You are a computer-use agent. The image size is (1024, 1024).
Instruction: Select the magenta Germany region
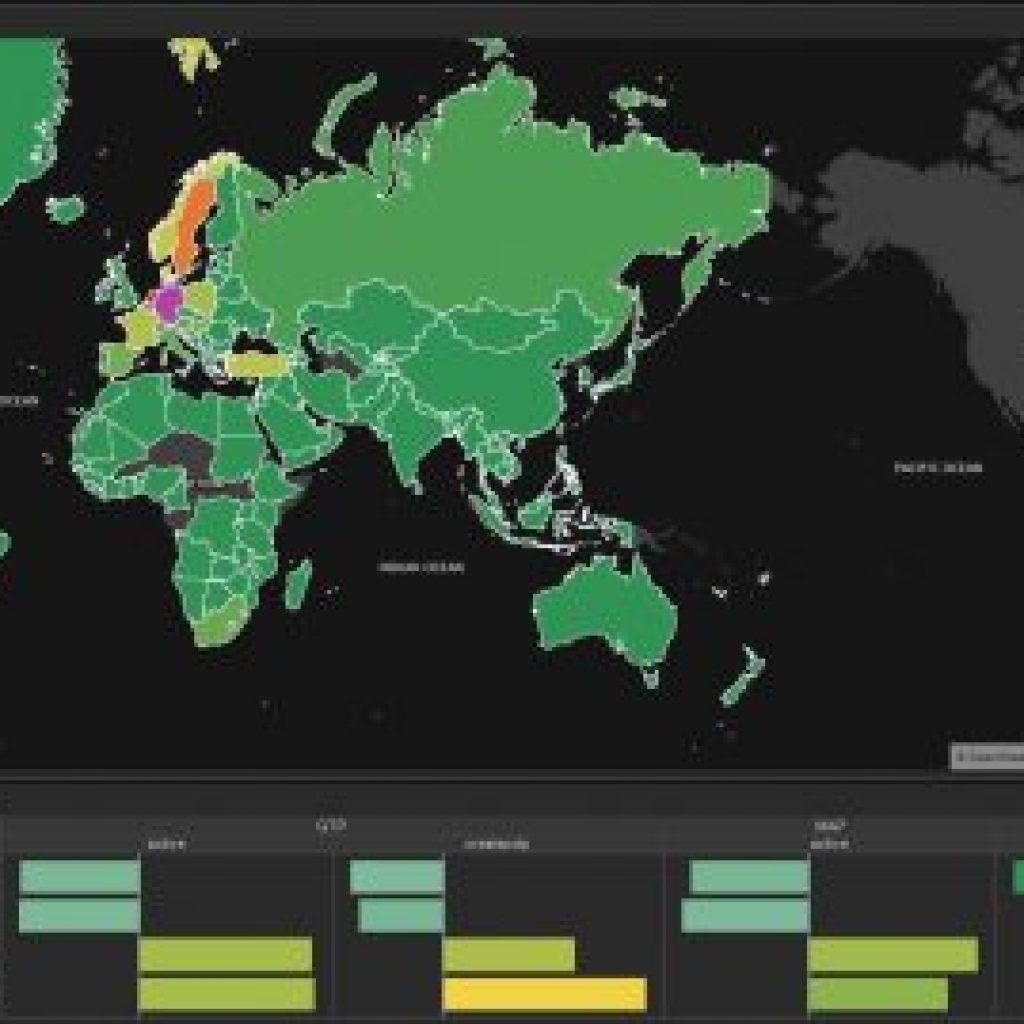pos(167,300)
